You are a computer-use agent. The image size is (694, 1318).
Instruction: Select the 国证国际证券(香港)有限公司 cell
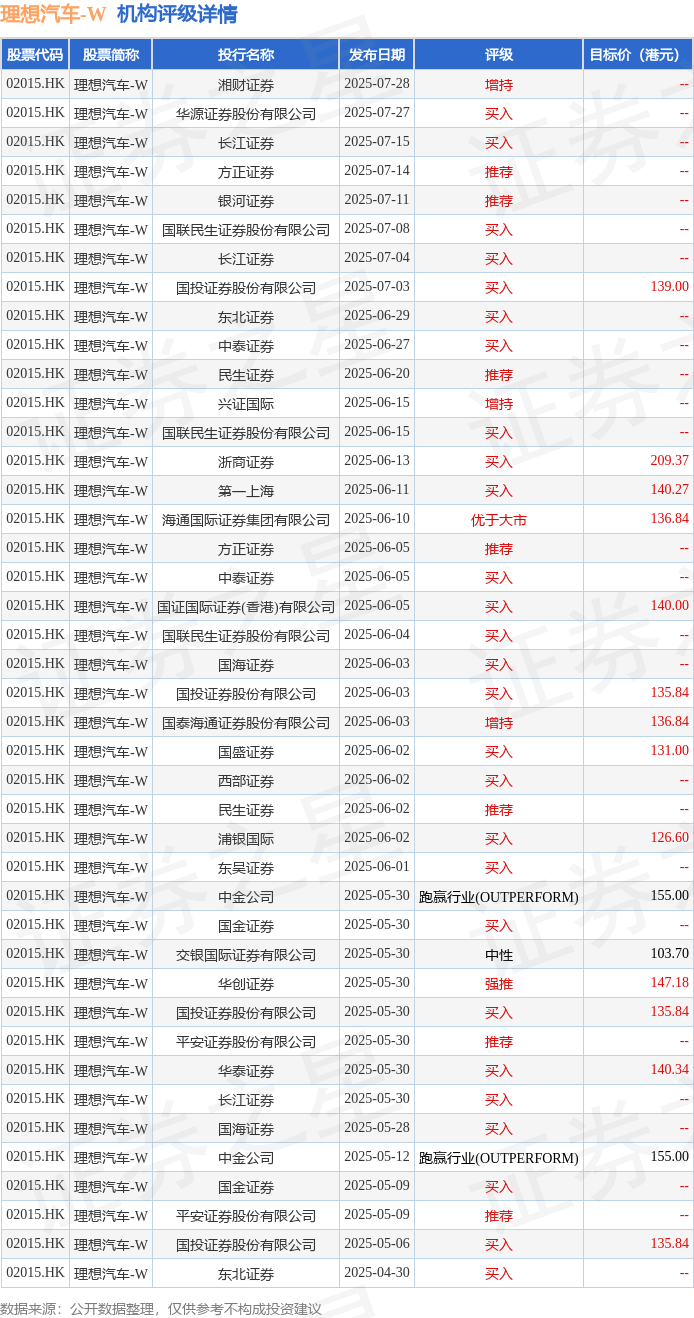pos(246,607)
